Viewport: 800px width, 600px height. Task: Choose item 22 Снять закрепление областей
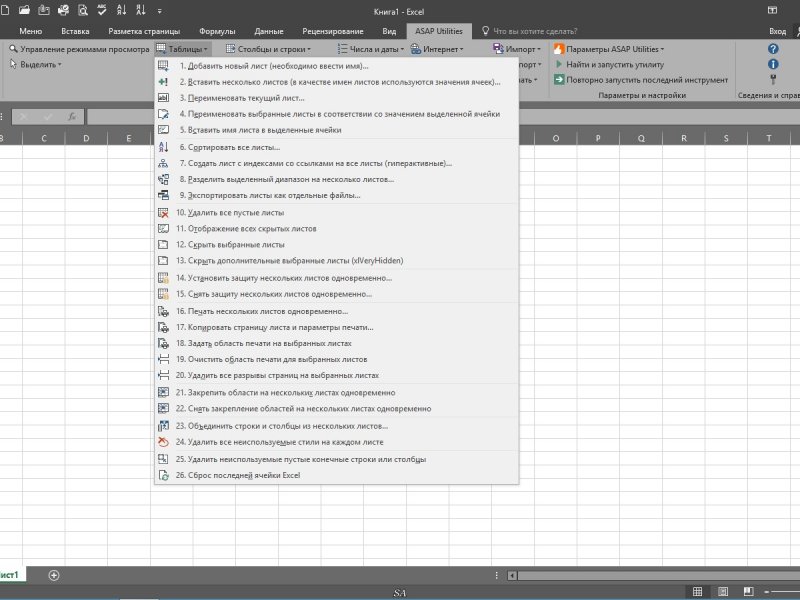pyautogui.click(x=337, y=408)
